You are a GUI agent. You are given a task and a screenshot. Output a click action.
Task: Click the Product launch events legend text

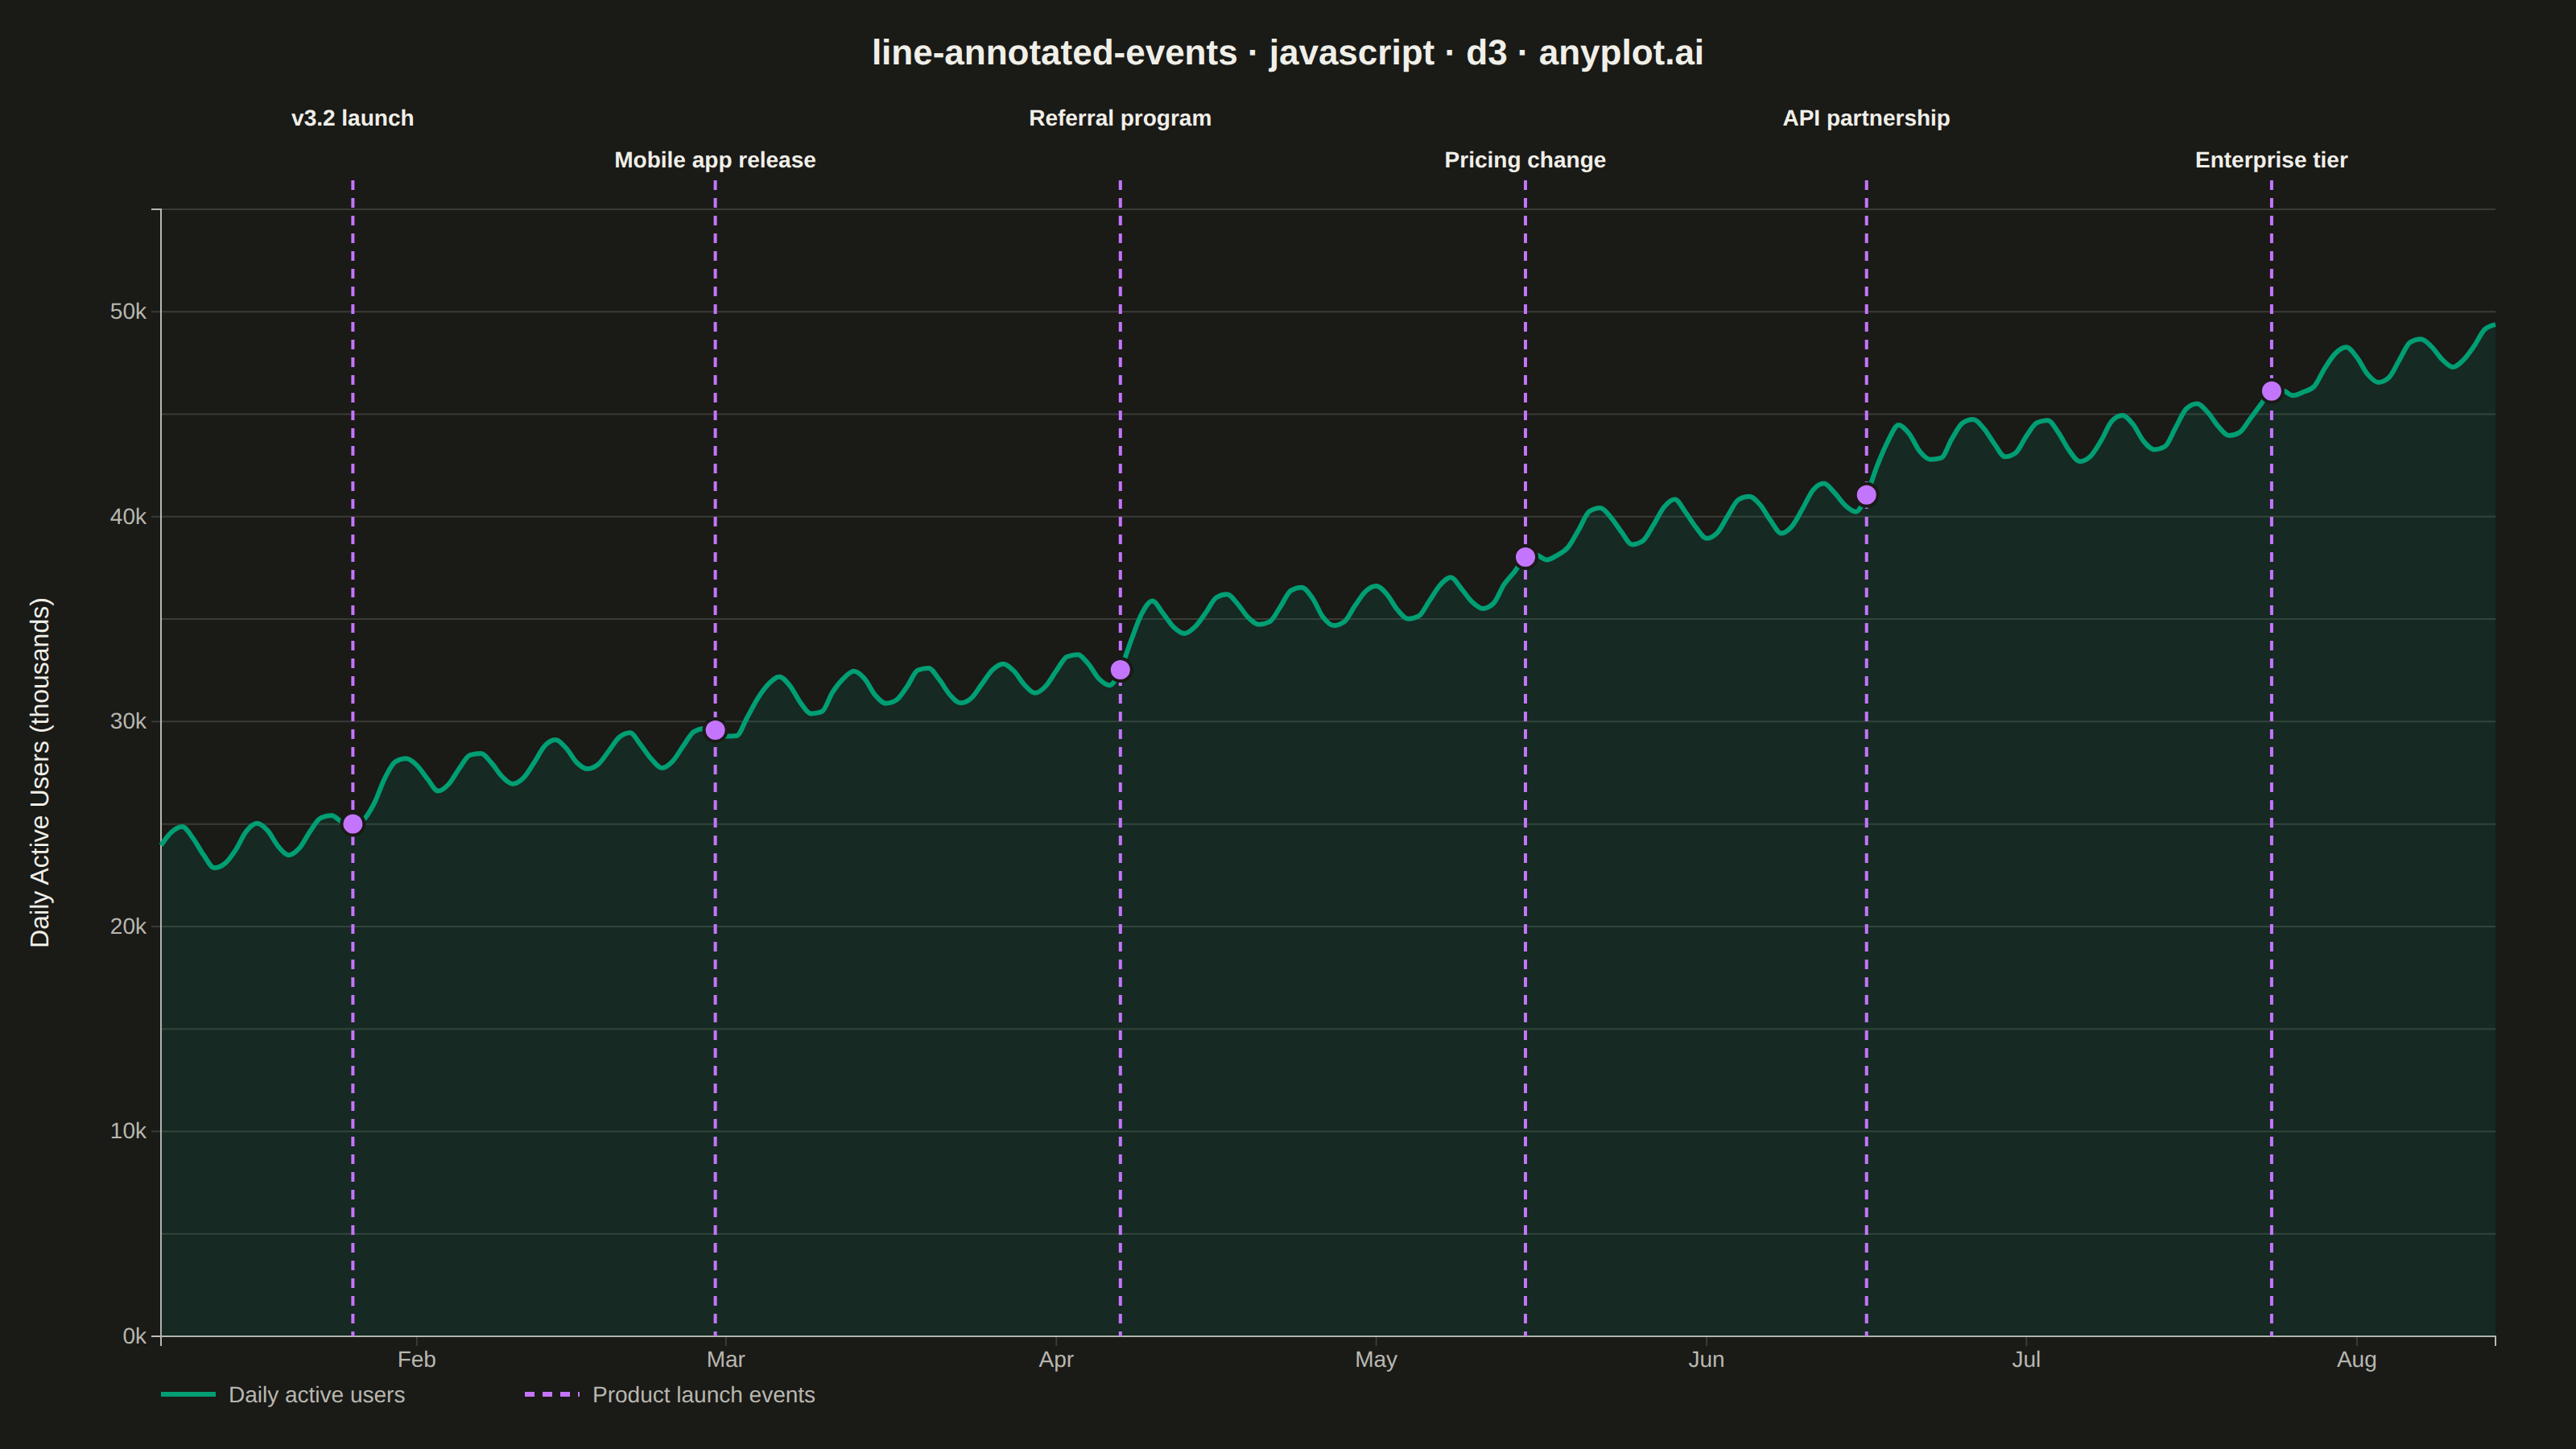tap(704, 1395)
